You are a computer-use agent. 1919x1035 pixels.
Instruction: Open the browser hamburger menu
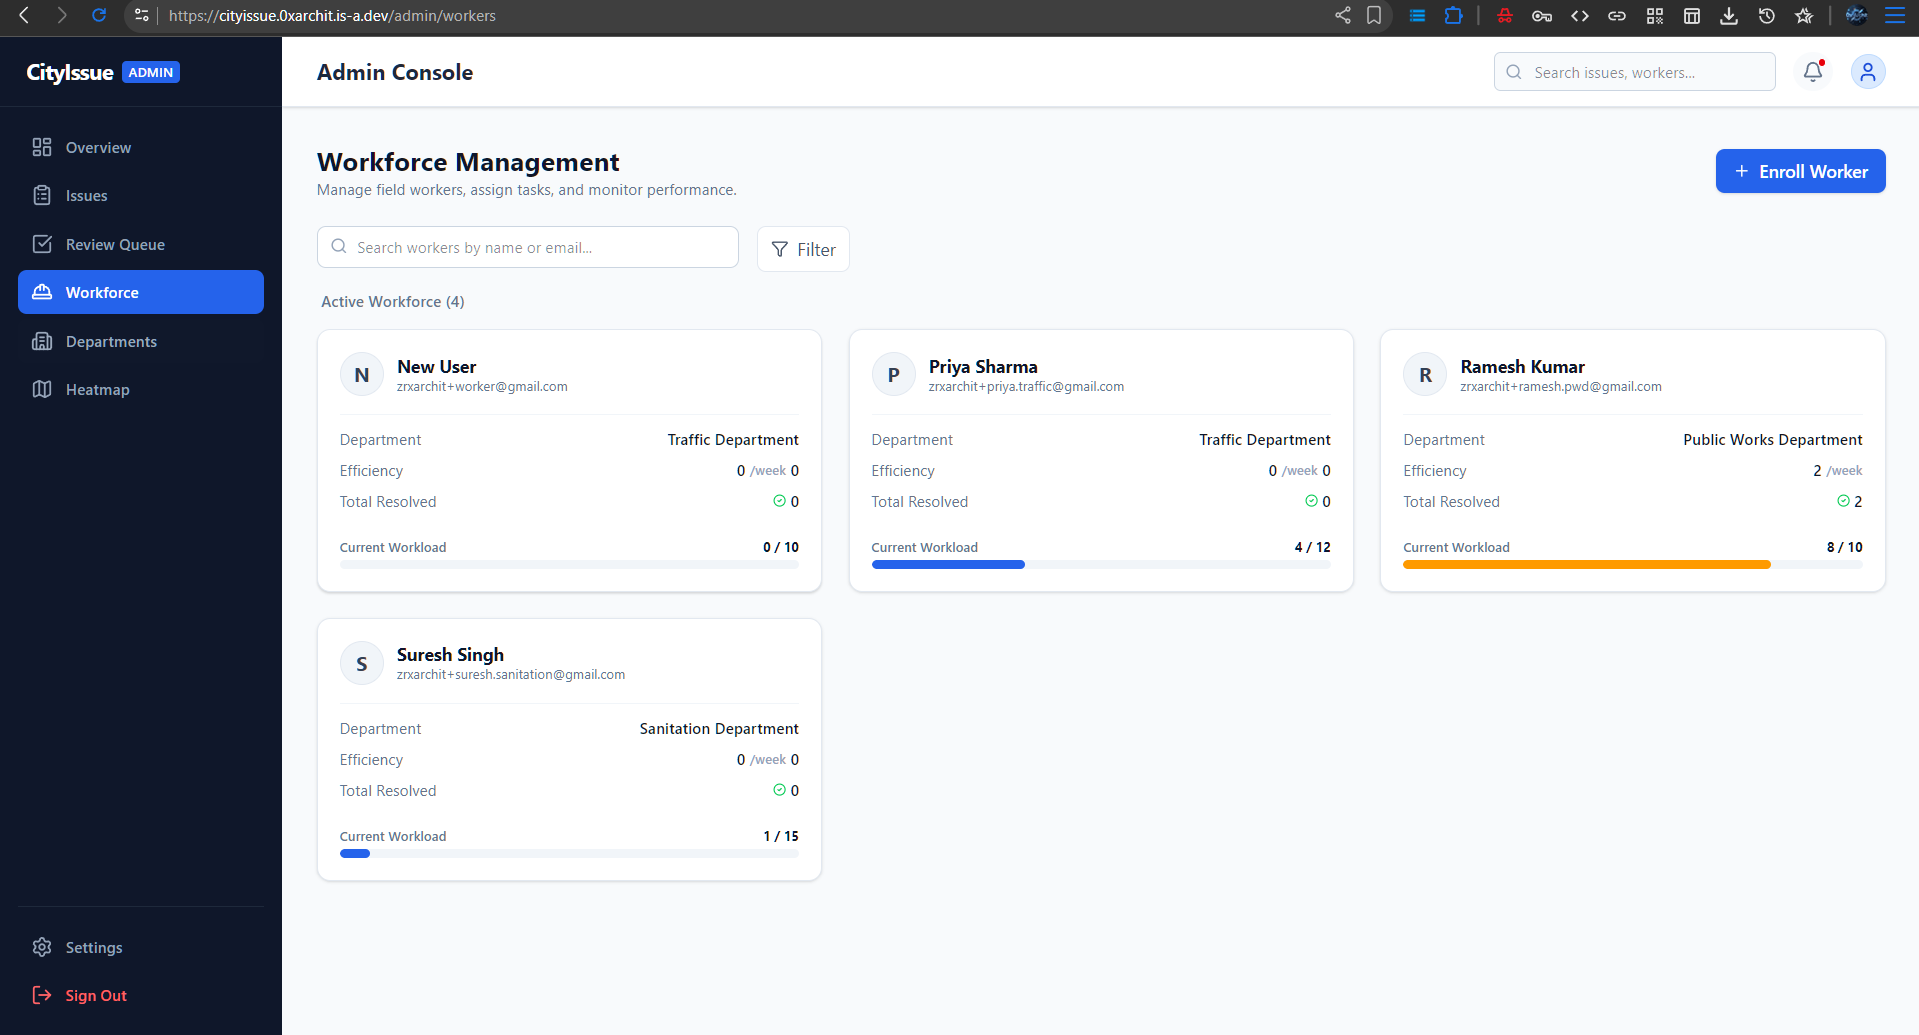click(x=1896, y=16)
